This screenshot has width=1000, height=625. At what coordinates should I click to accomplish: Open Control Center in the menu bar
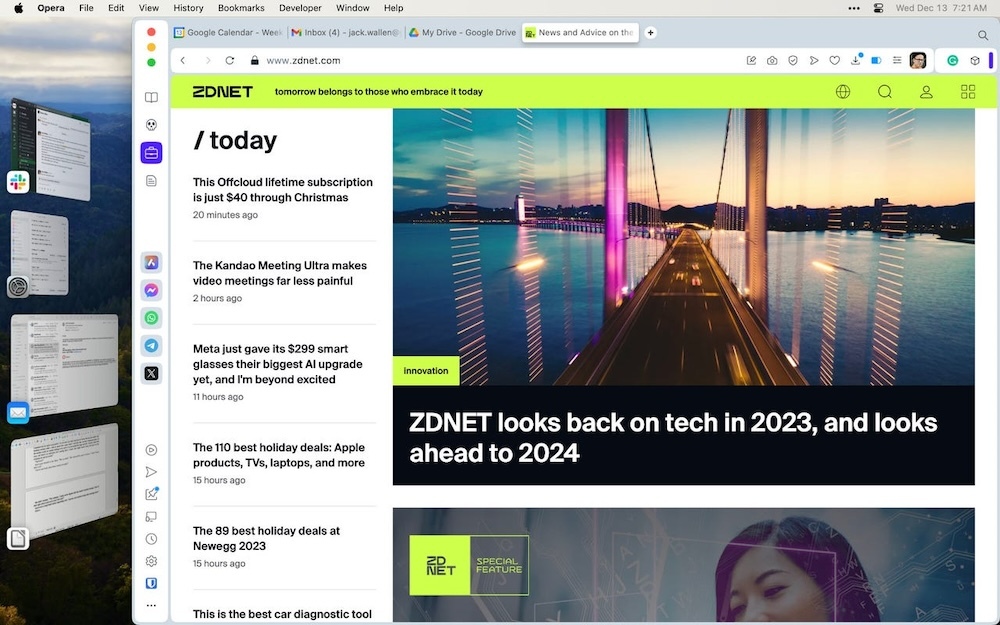point(878,8)
